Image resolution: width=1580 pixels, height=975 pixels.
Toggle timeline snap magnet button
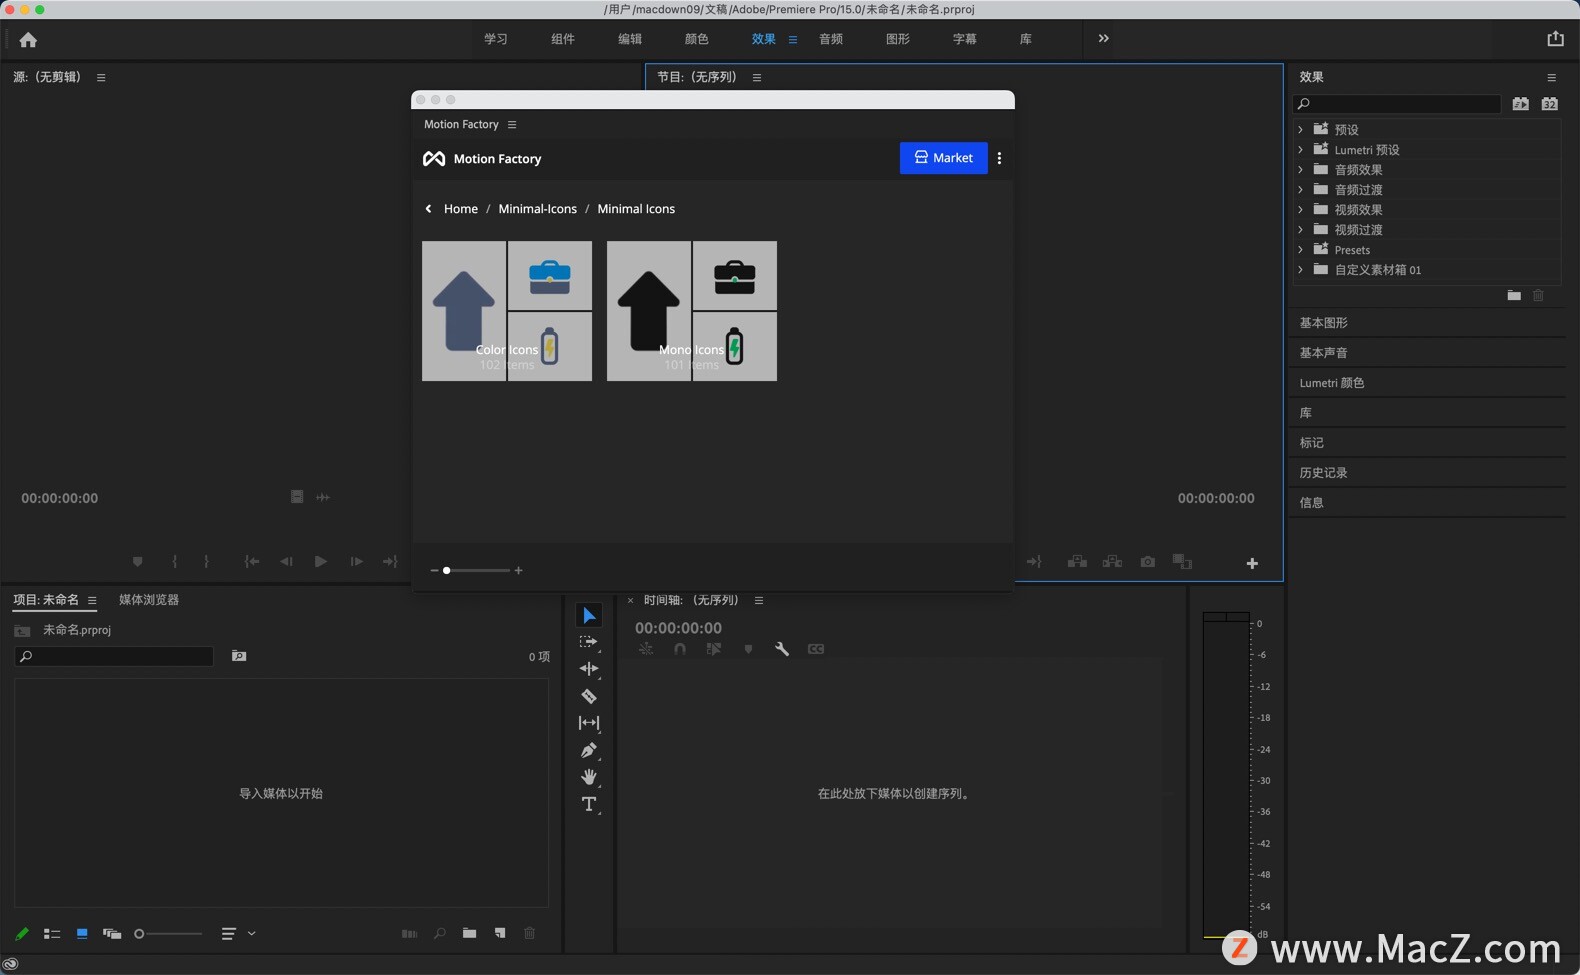click(680, 649)
